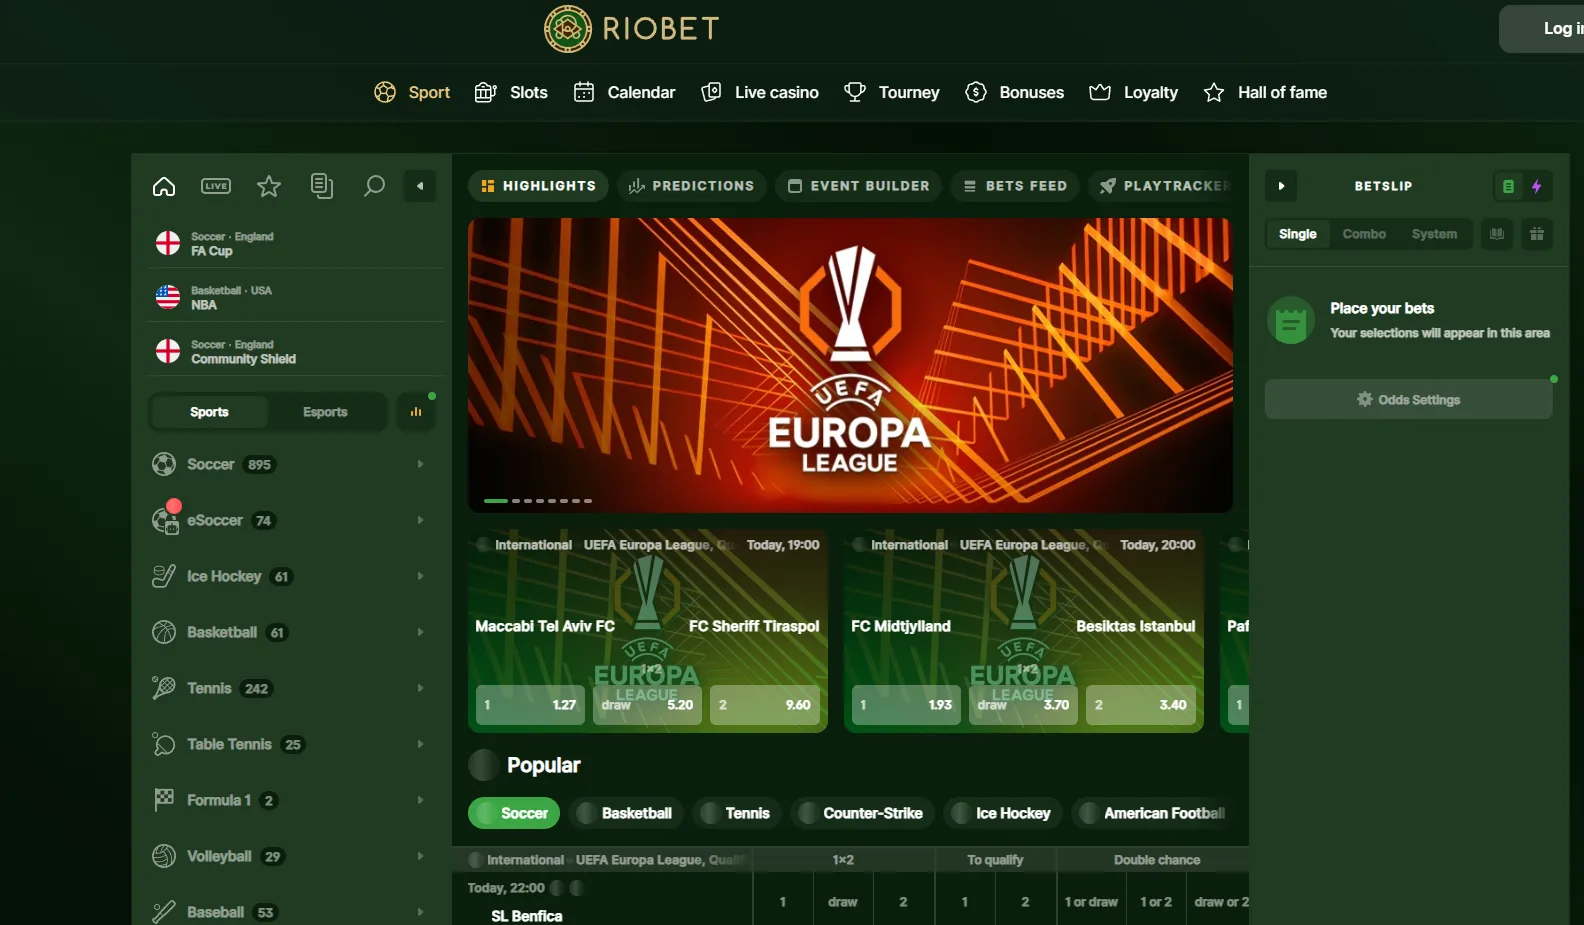Bet on FC Midtjylland at 1.93

[906, 705]
